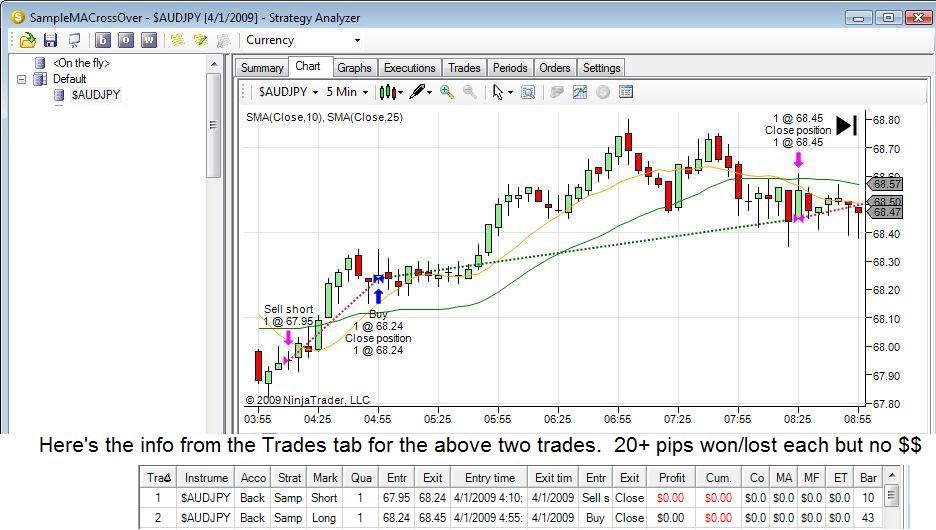Click the 'Sell s' entry name cell
This screenshot has width=936, height=530.
[596, 498]
